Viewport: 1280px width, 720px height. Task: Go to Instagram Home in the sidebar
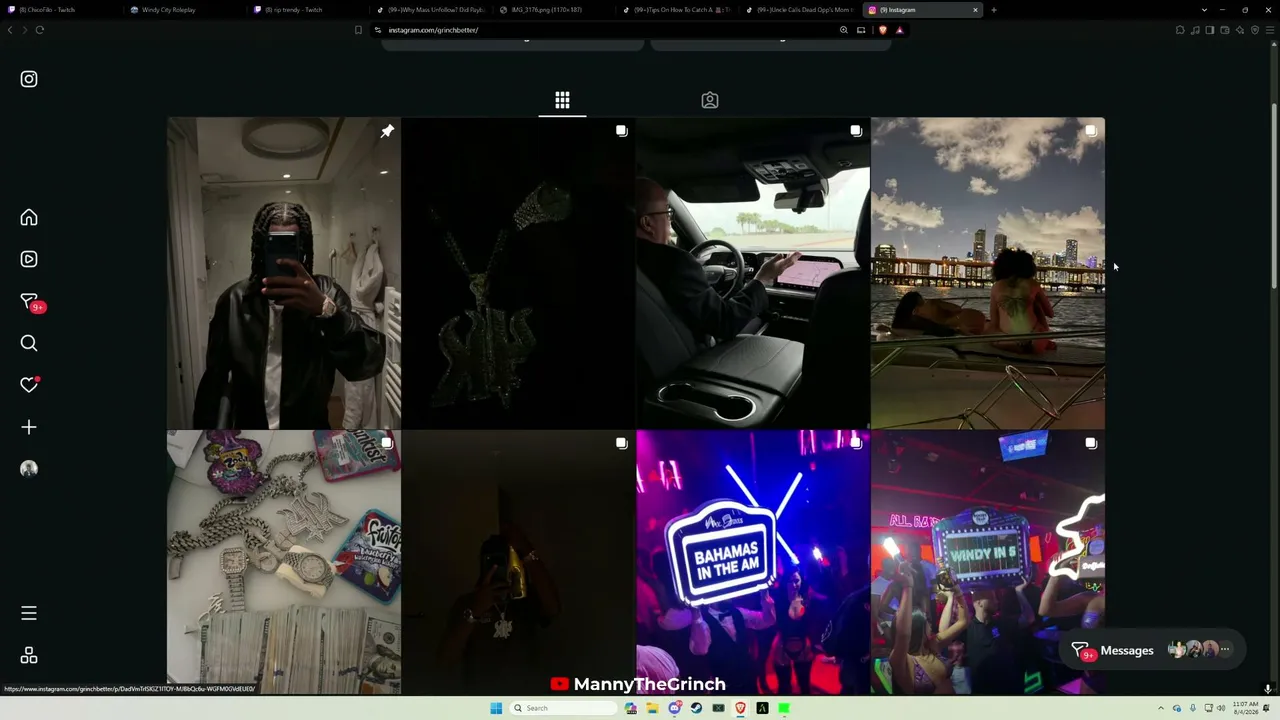click(29, 218)
